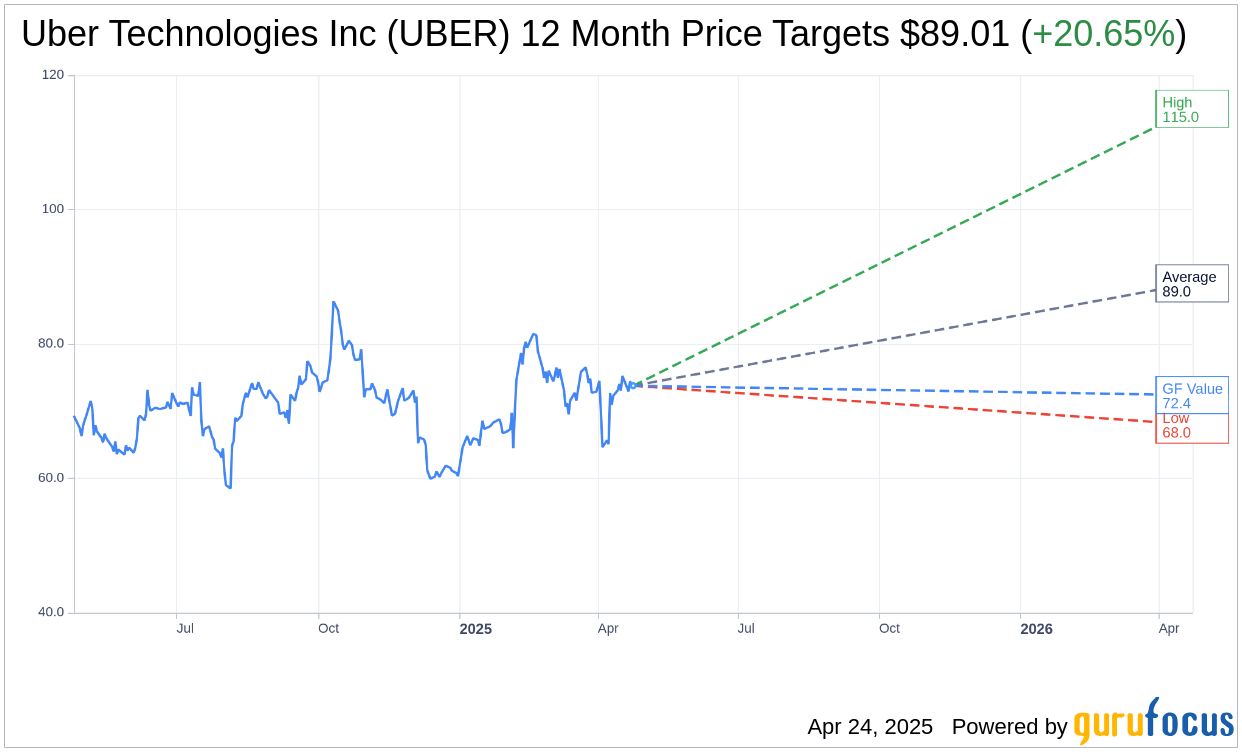Click the 100 y-axis tick label
The height and width of the screenshot is (752, 1242).
tap(53, 209)
